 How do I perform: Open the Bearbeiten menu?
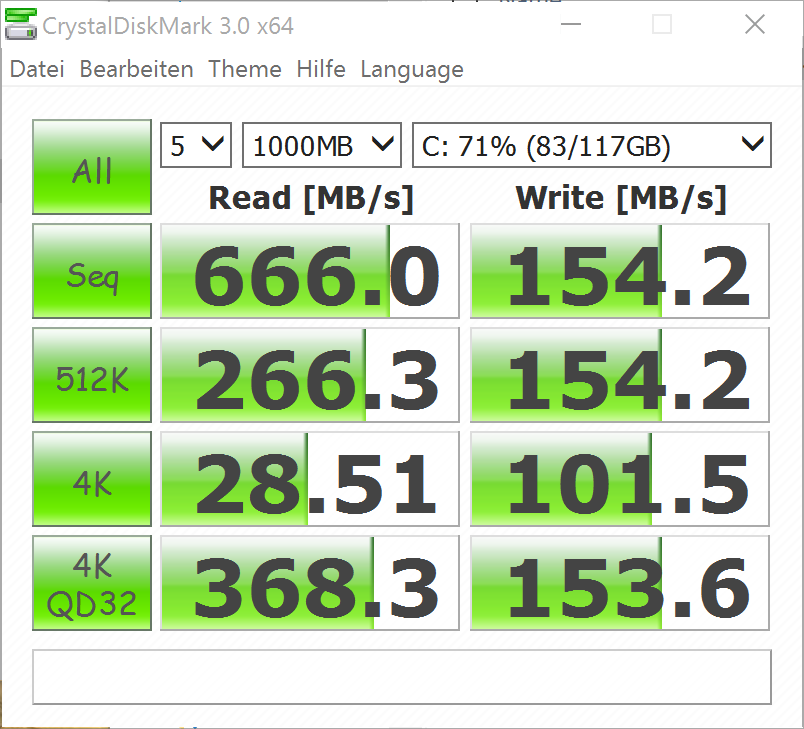[x=136, y=69]
